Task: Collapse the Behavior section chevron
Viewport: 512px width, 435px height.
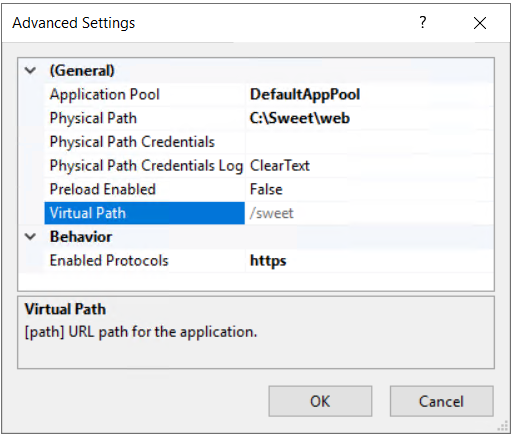Action: [x=30, y=237]
